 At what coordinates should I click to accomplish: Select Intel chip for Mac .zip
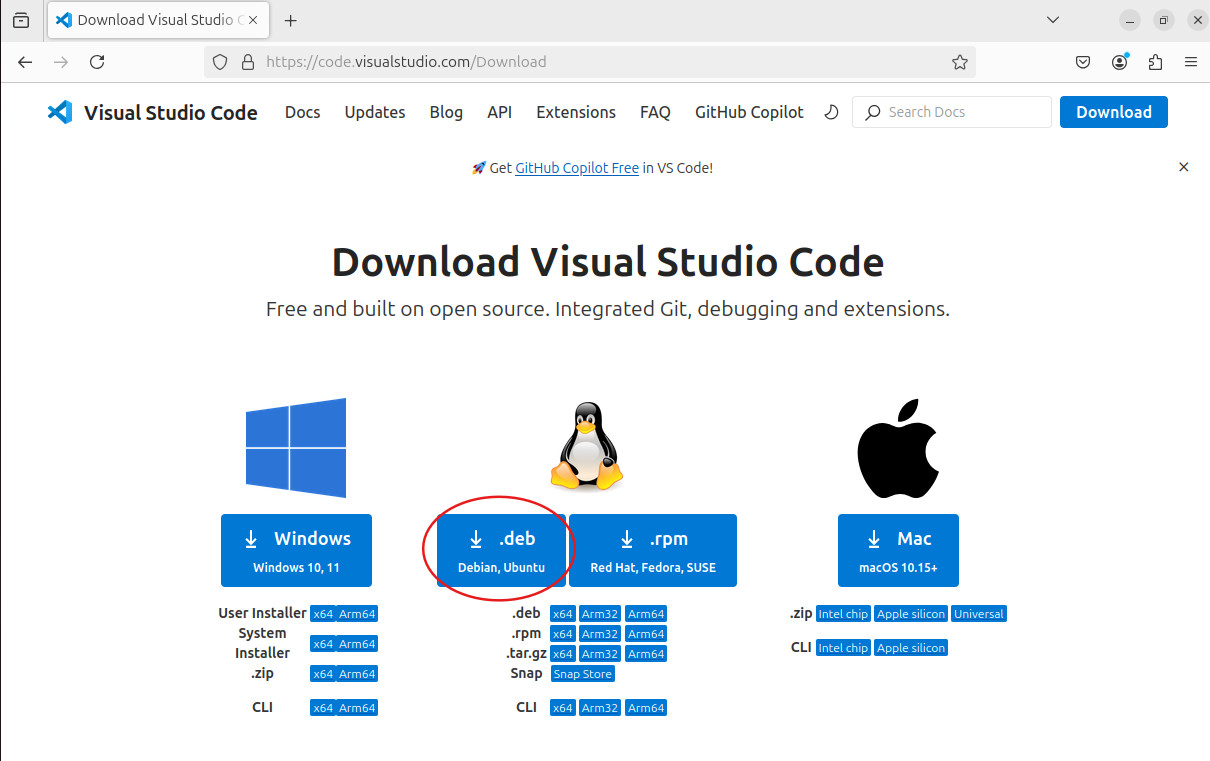(843, 614)
